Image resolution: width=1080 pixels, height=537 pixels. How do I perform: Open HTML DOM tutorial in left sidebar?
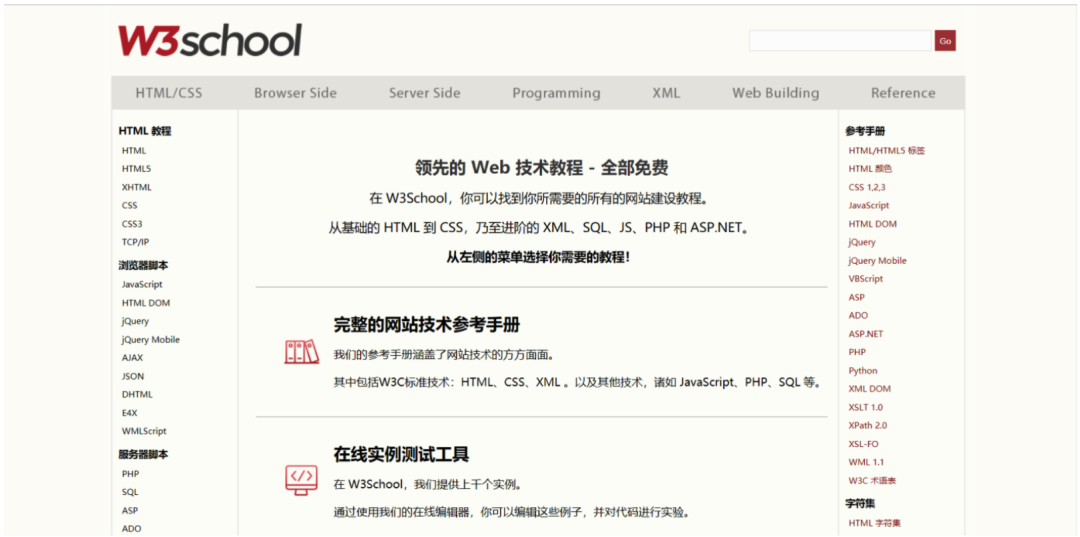click(145, 303)
